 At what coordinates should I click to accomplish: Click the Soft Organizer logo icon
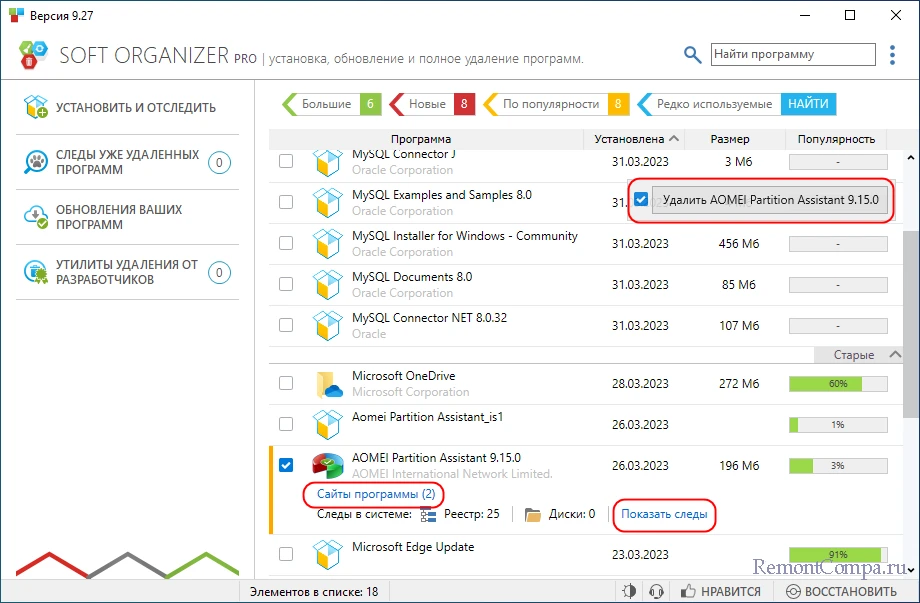[33, 55]
